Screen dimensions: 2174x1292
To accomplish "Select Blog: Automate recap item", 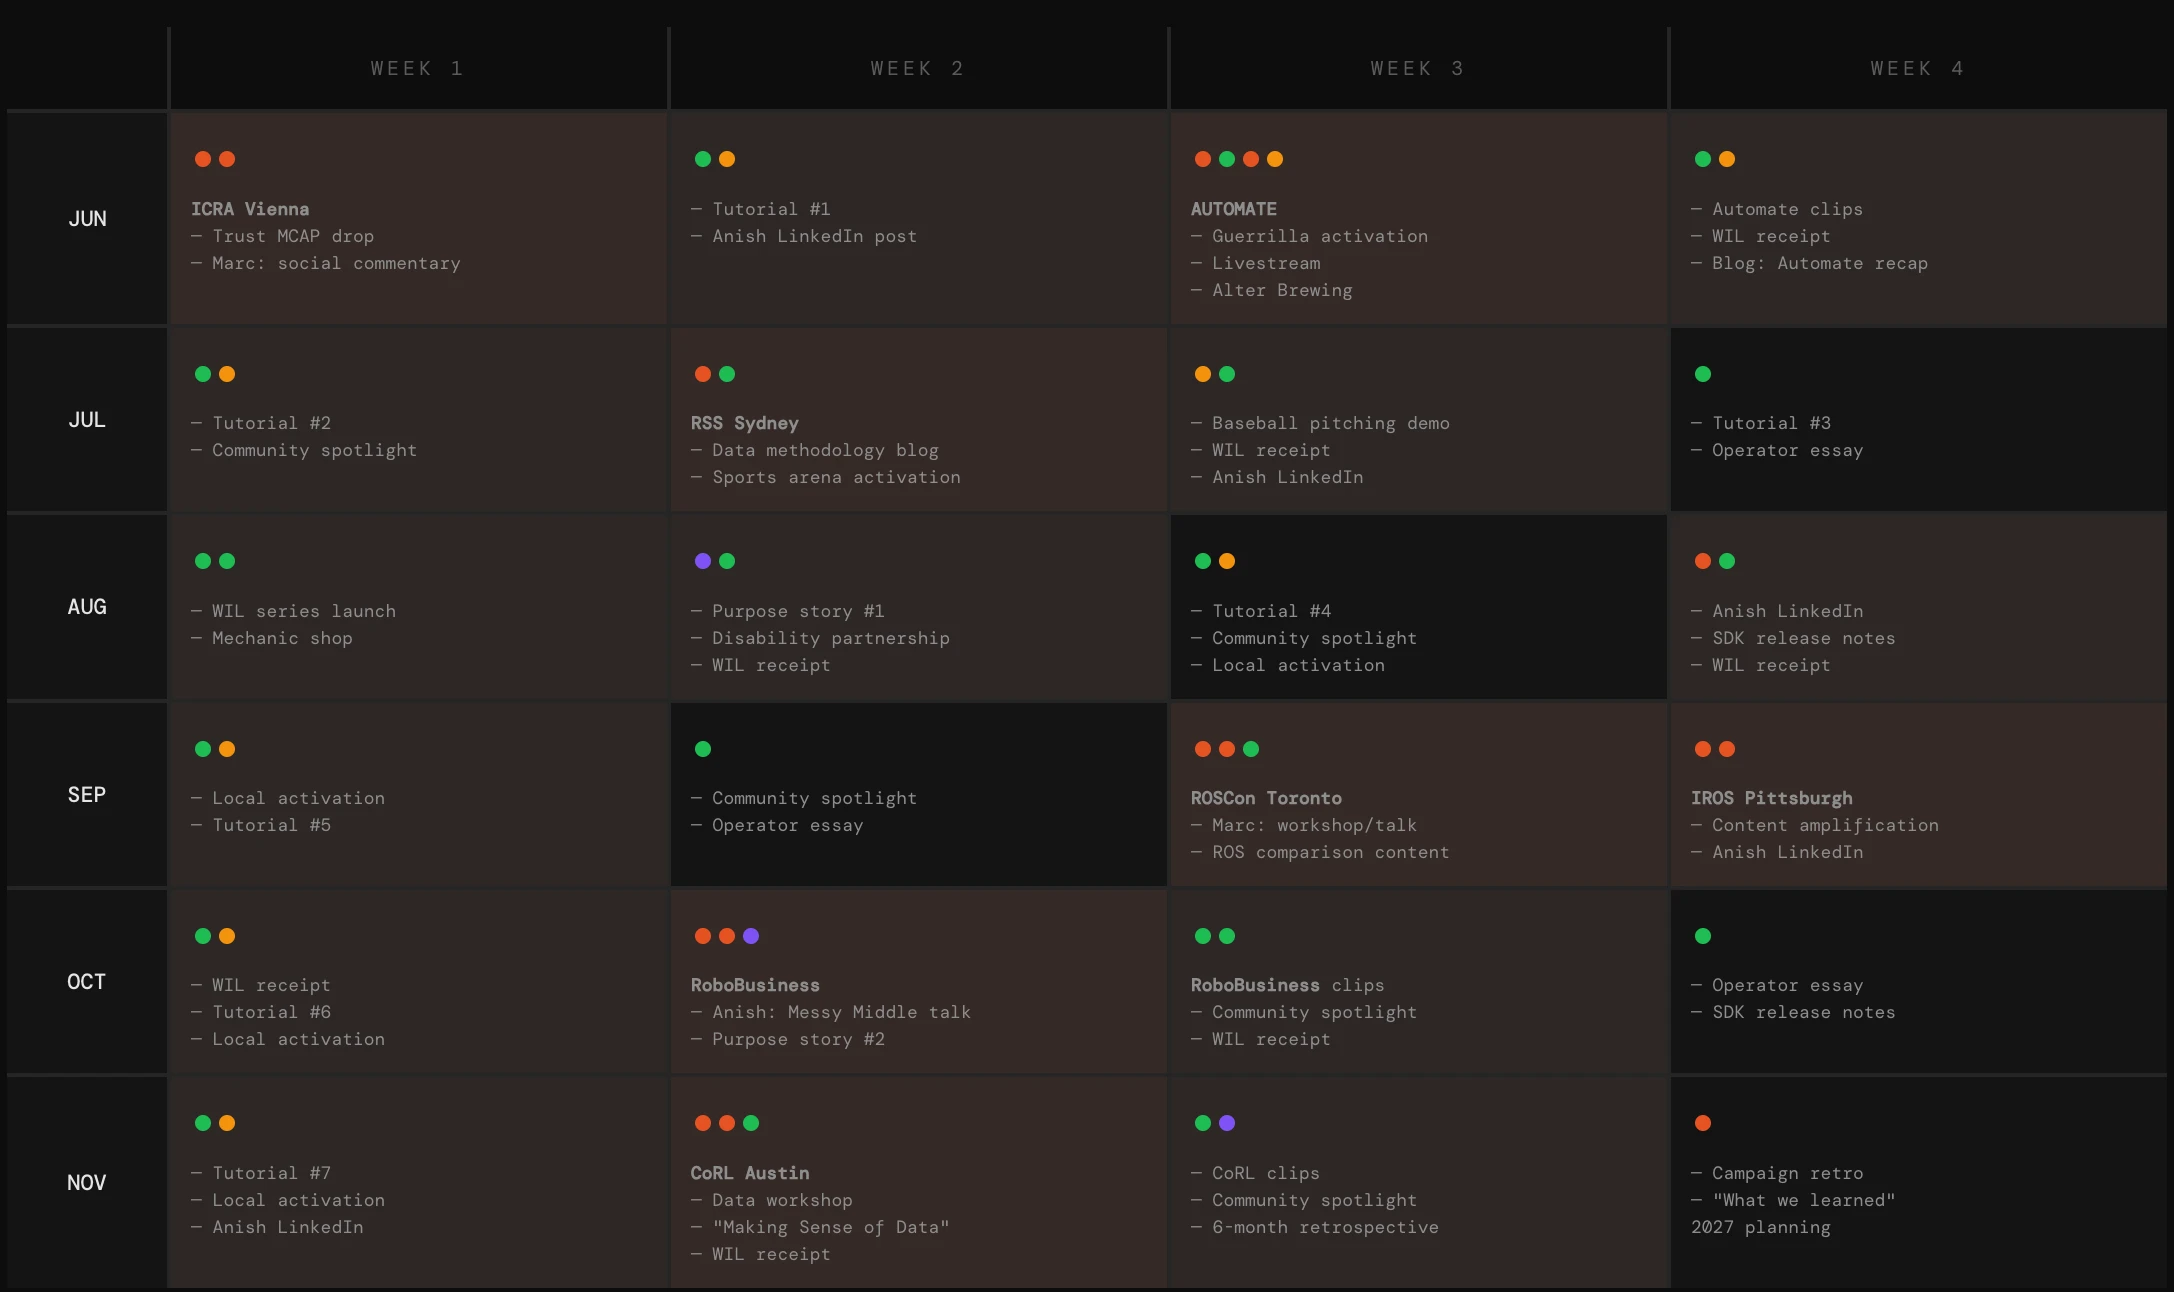I will tap(1809, 263).
